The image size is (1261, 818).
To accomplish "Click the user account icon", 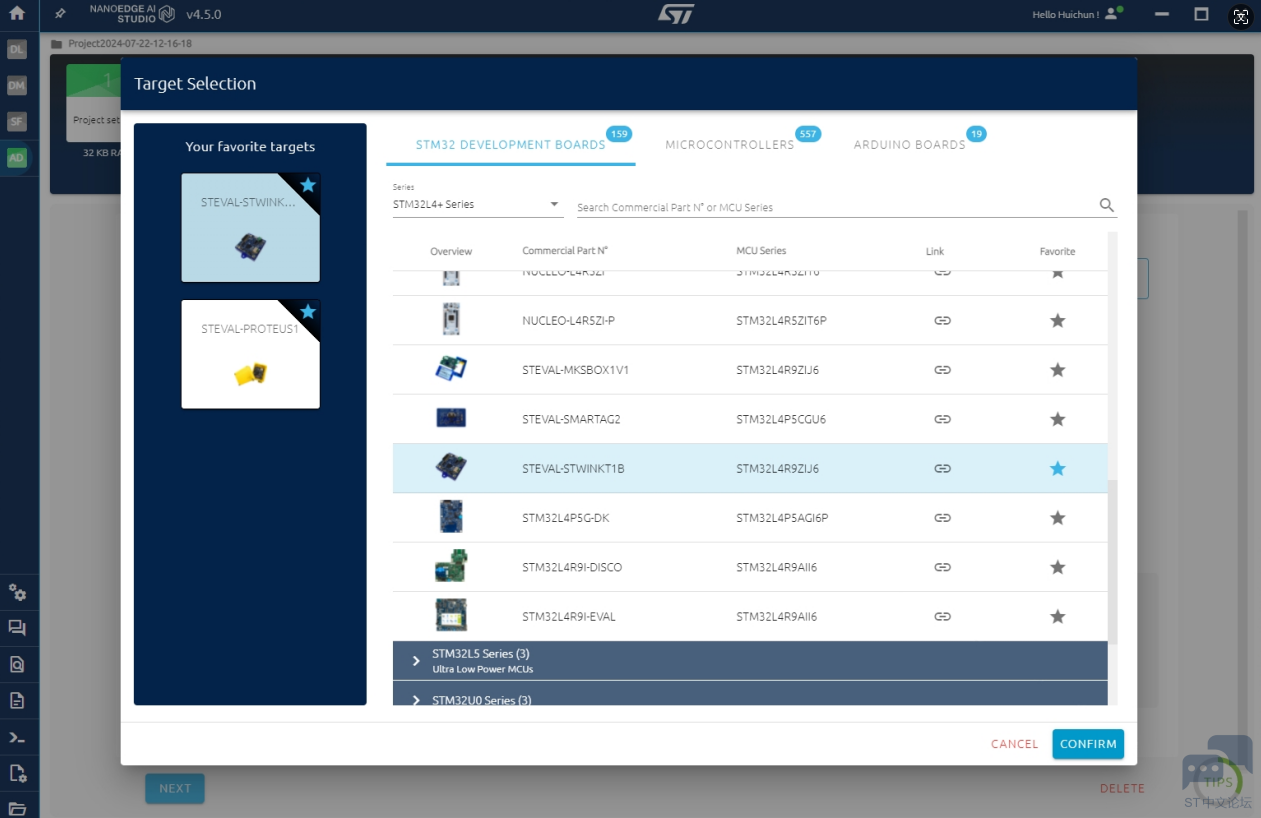I will pyautogui.click(x=1113, y=14).
